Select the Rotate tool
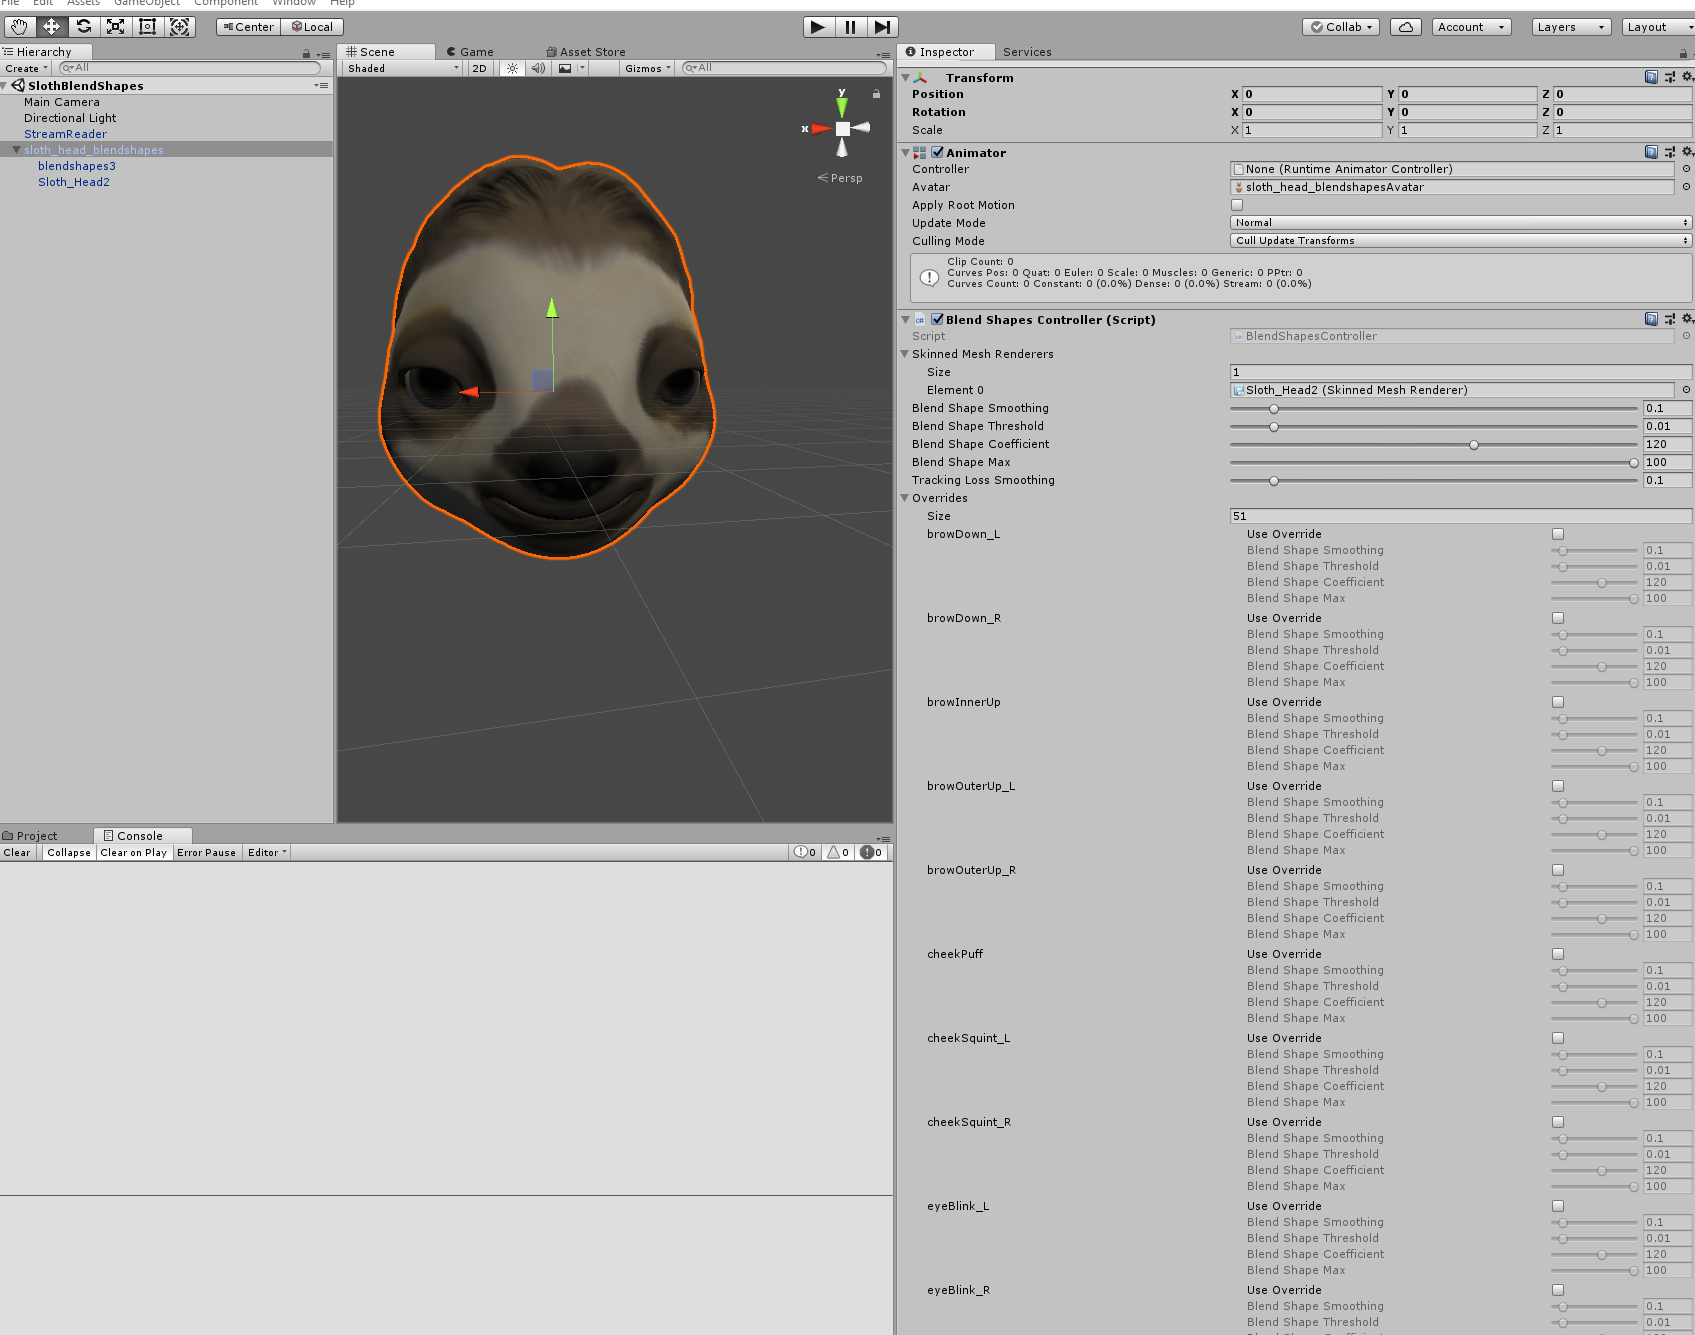The width and height of the screenshot is (1695, 1335). click(84, 27)
